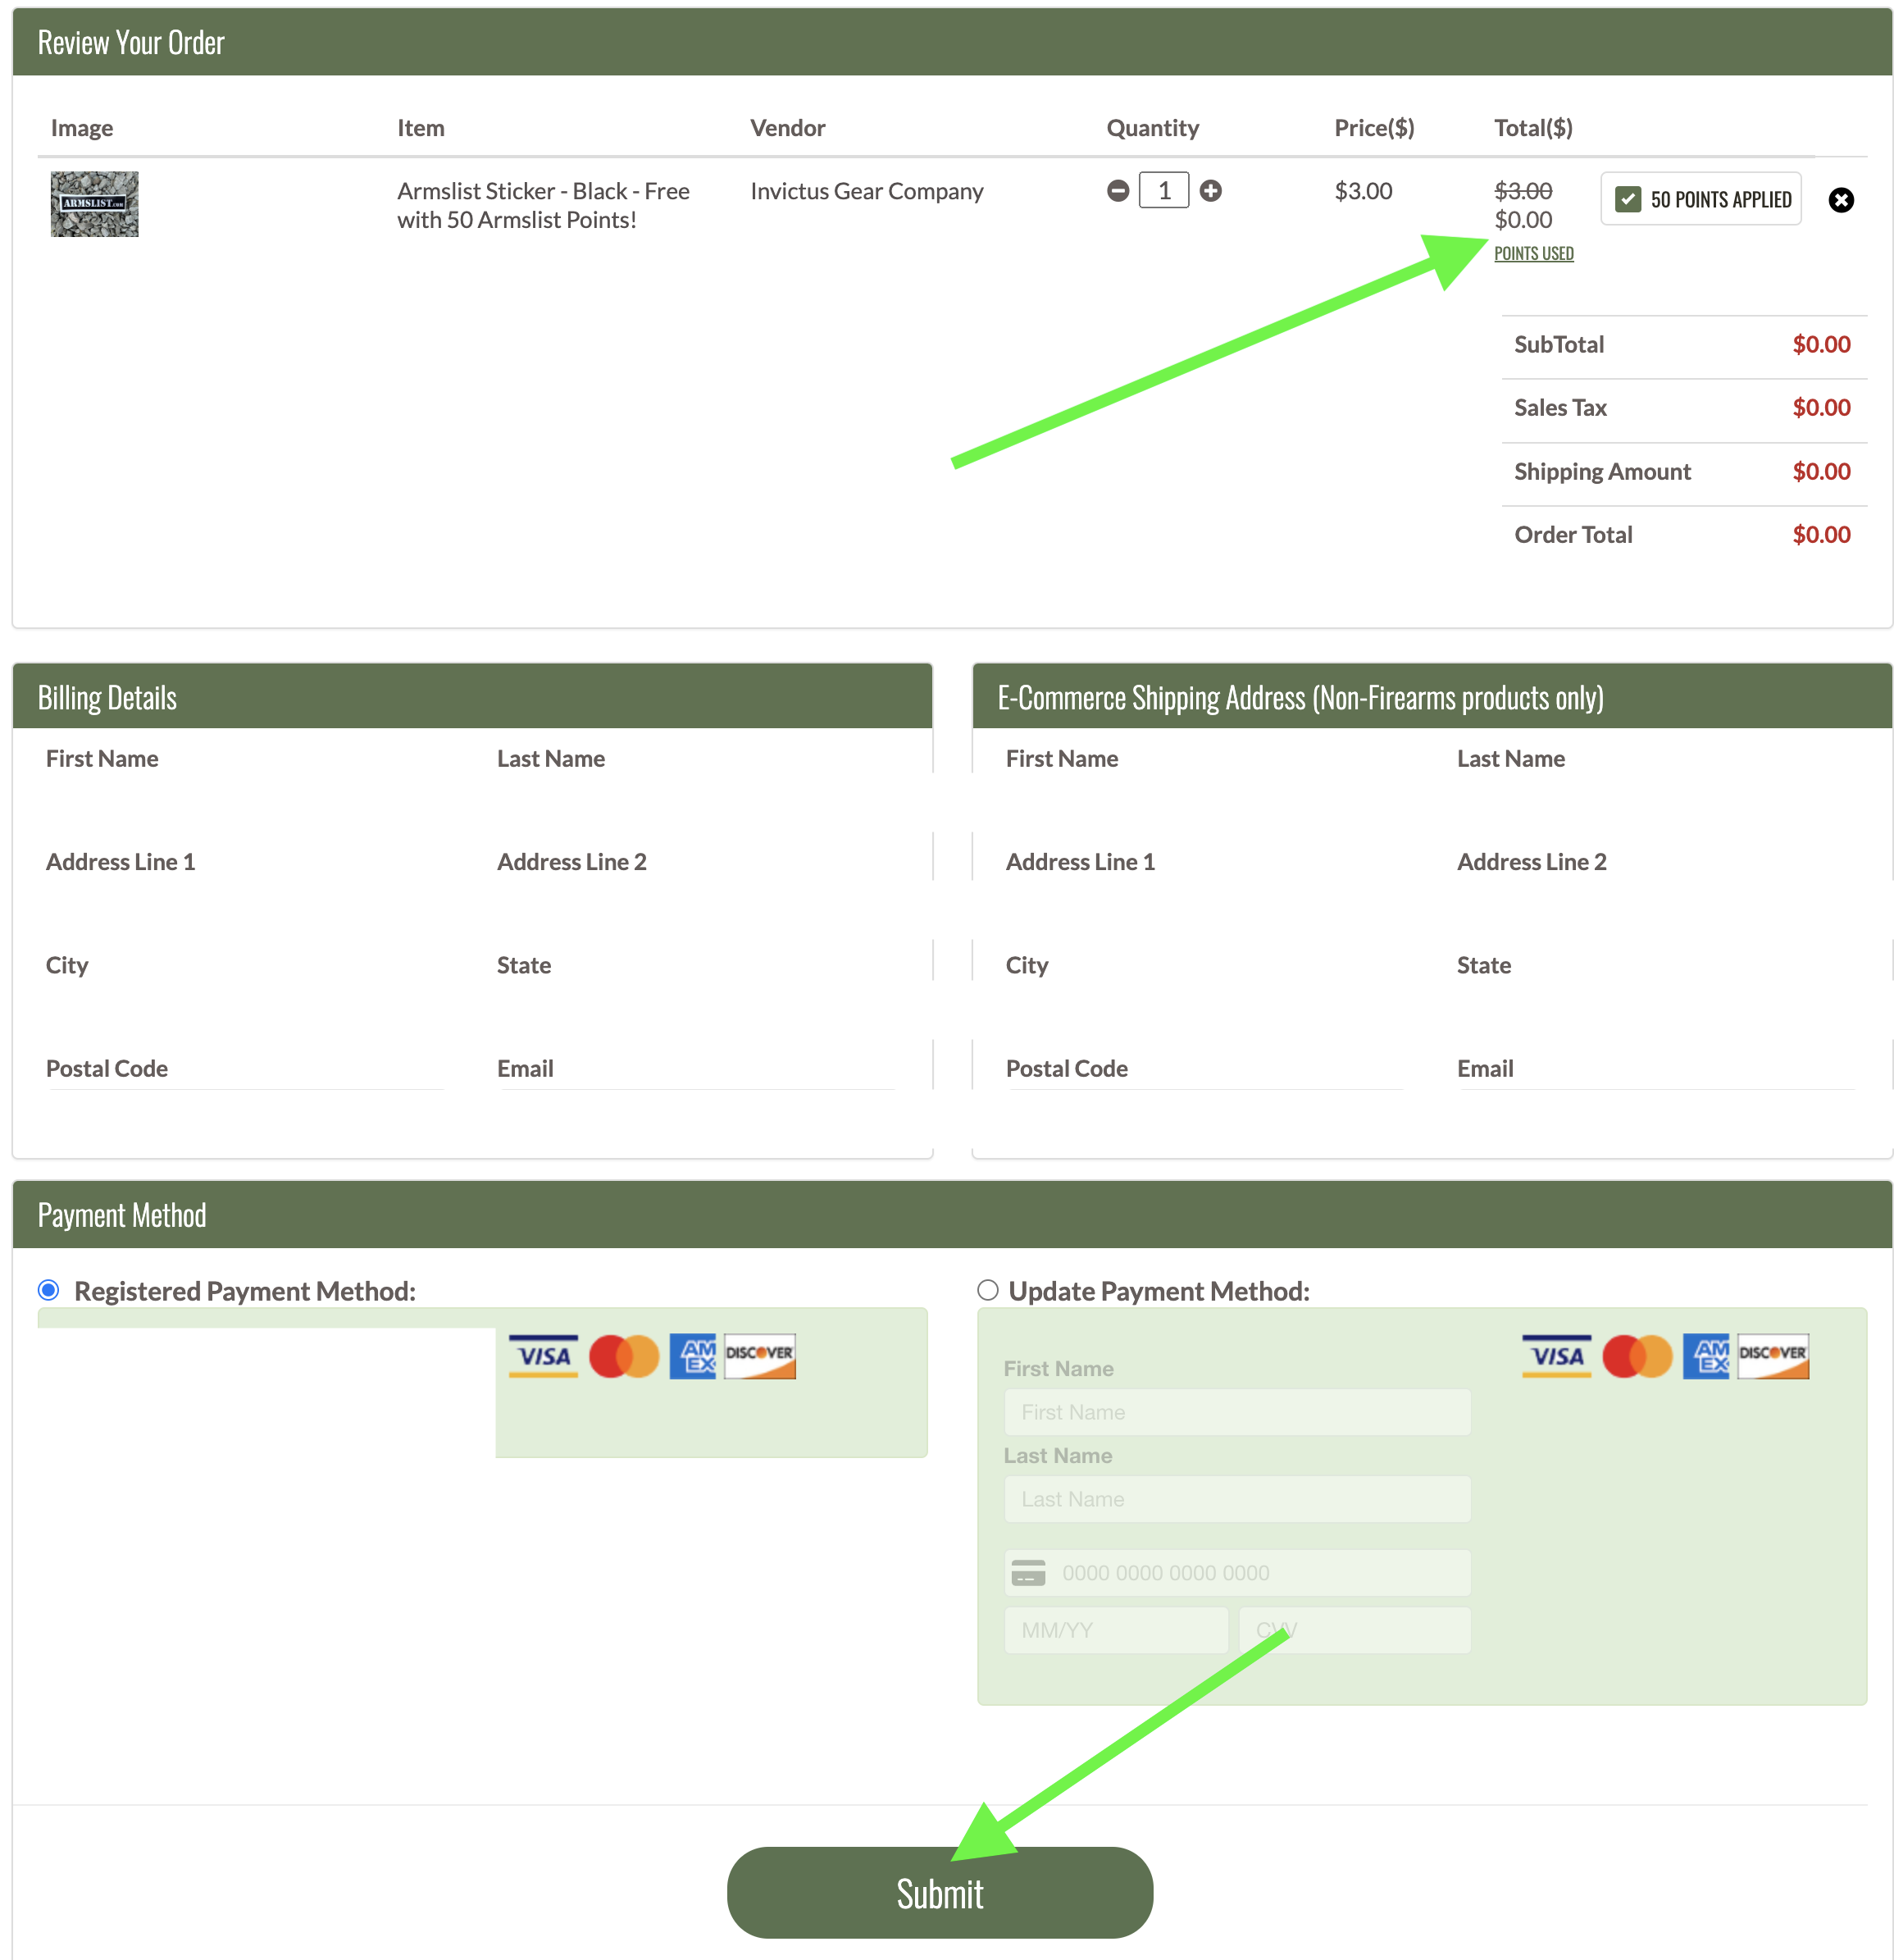Increase item quantity with plus icon
Image resolution: width=1894 pixels, height=1960 pixels.
pyautogui.click(x=1210, y=190)
